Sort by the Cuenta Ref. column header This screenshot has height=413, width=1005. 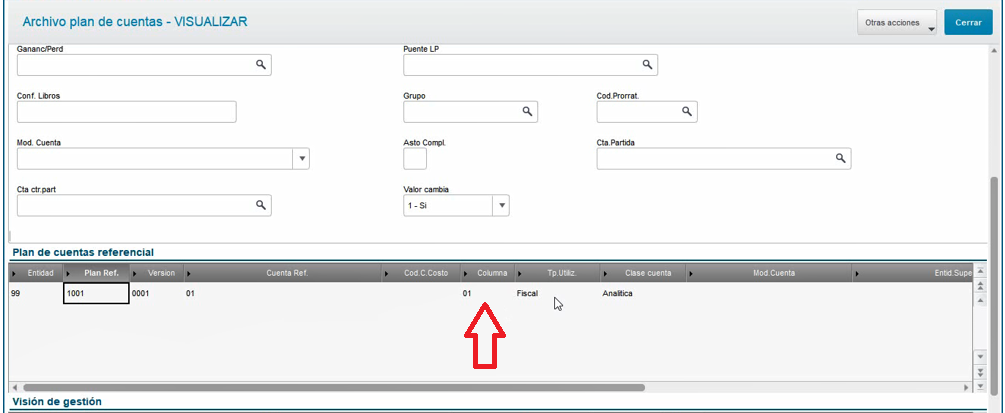tap(283, 273)
